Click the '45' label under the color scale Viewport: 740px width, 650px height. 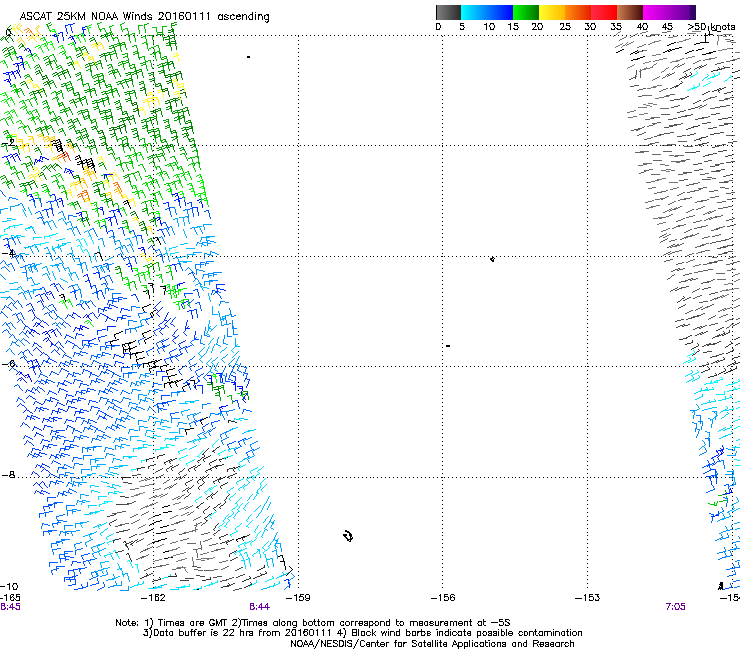pos(667,27)
